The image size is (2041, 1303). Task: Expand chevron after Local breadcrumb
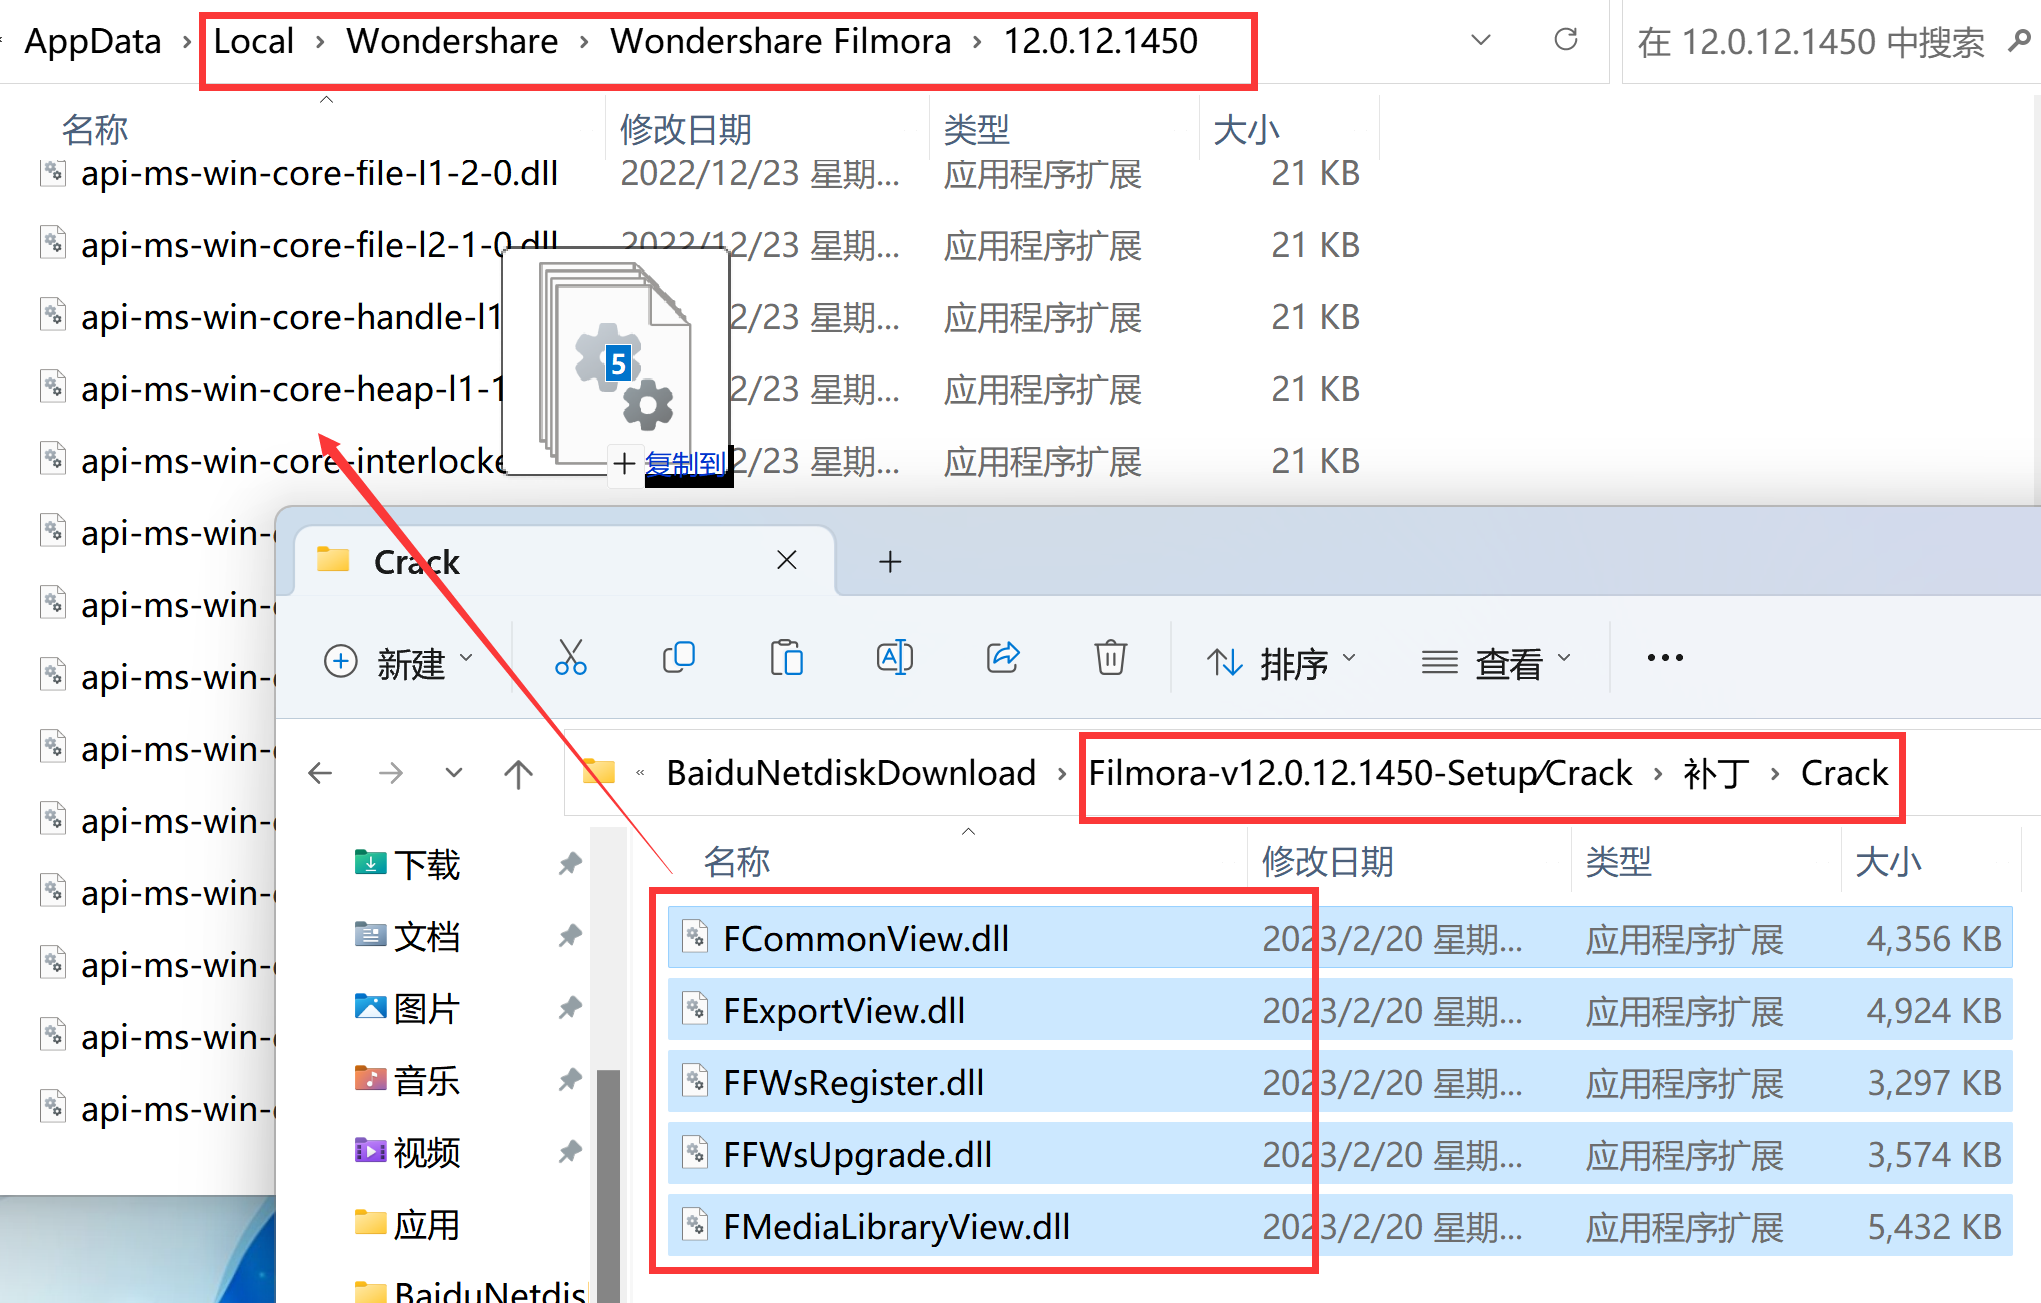tap(320, 42)
